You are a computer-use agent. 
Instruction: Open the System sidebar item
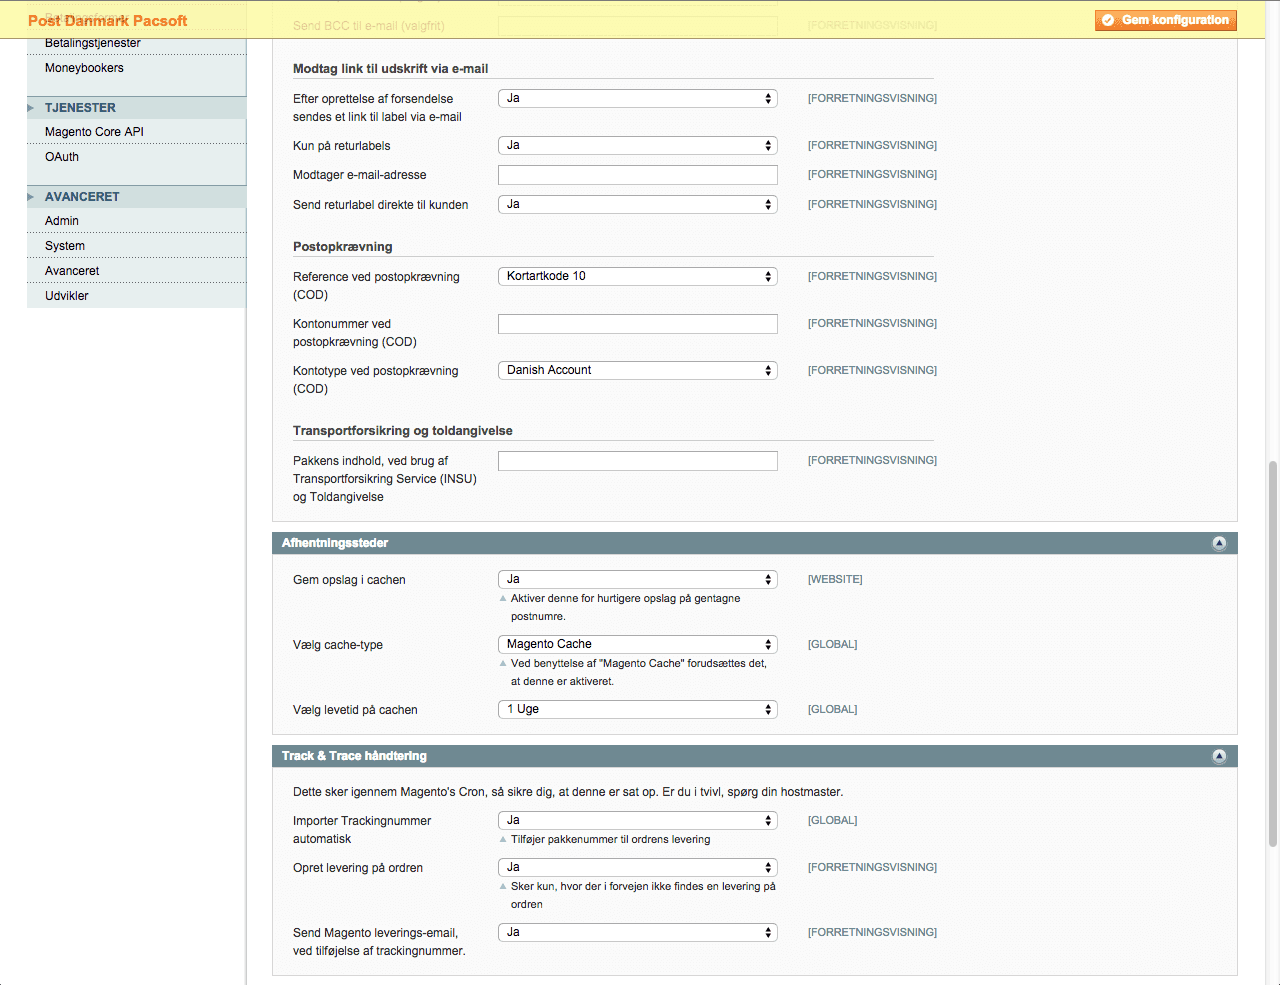(x=65, y=246)
